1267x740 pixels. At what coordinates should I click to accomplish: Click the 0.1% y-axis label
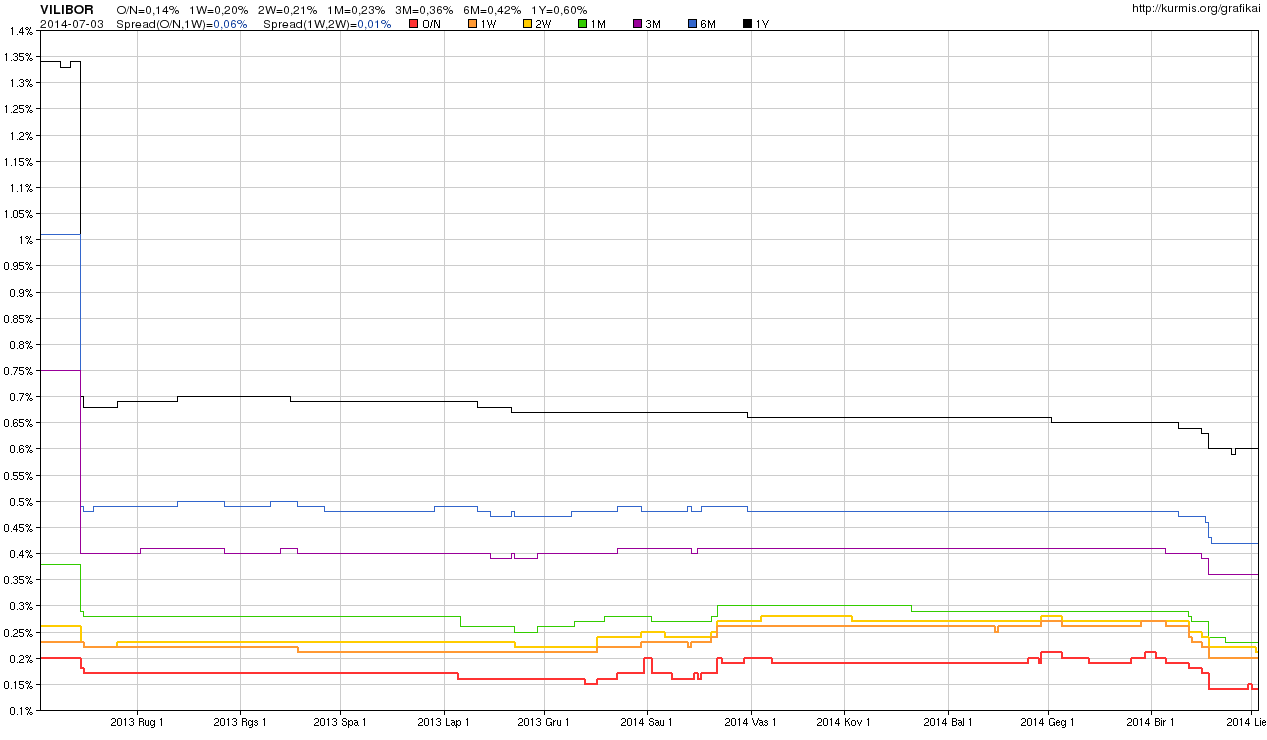click(21, 710)
